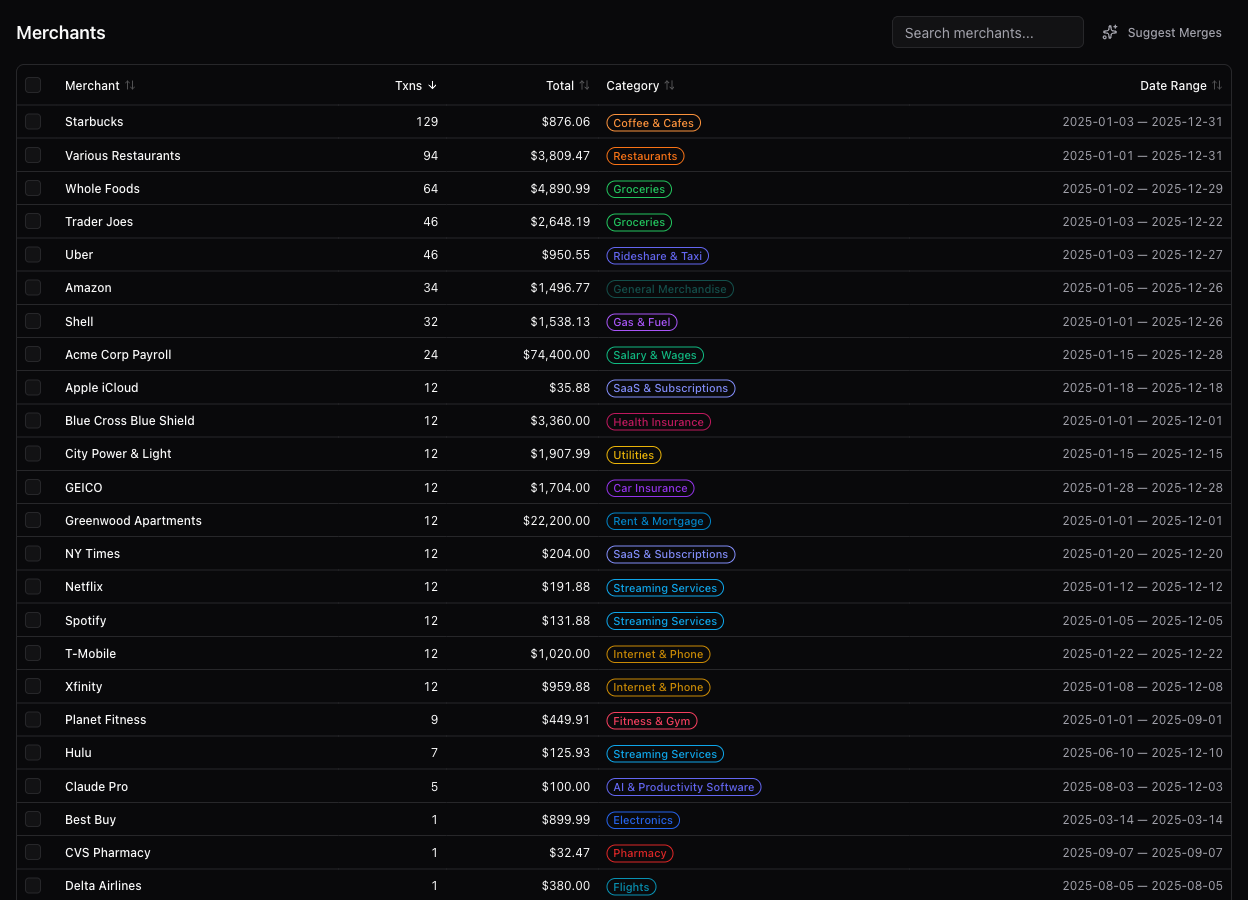
Task: Check the Starbucks row checkbox
Action: [x=33, y=121]
